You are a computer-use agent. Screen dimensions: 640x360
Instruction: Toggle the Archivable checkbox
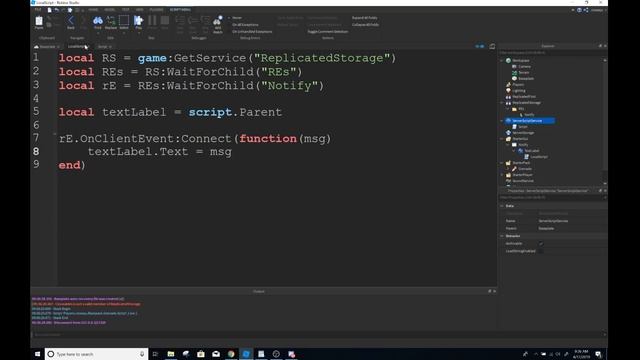[541, 244]
